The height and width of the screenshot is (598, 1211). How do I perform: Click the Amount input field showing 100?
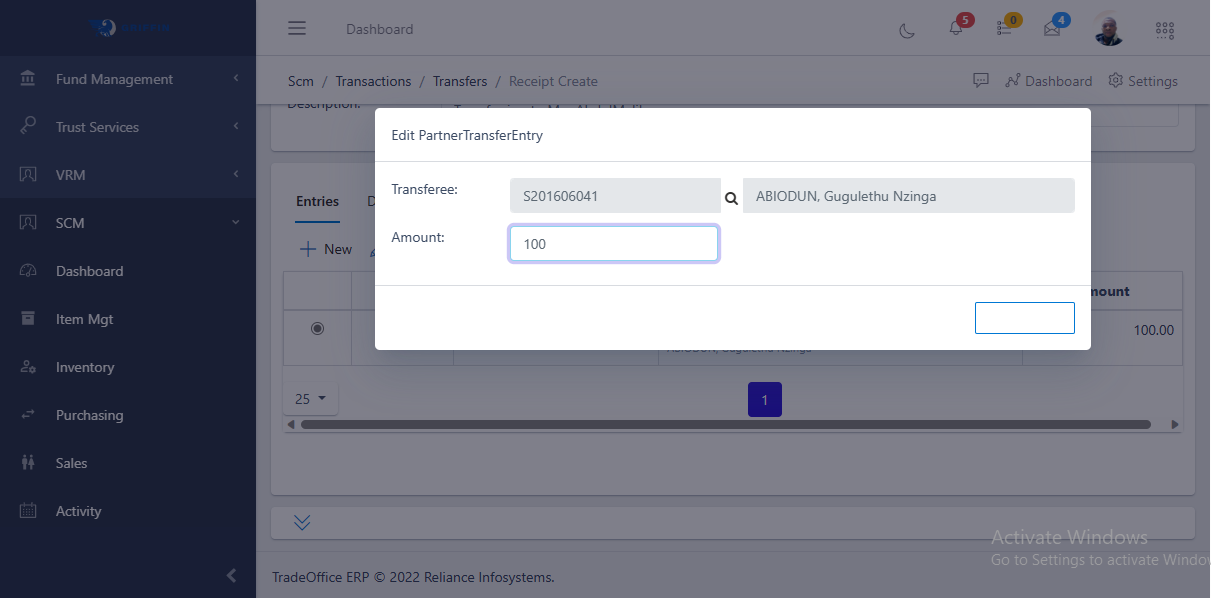click(613, 243)
